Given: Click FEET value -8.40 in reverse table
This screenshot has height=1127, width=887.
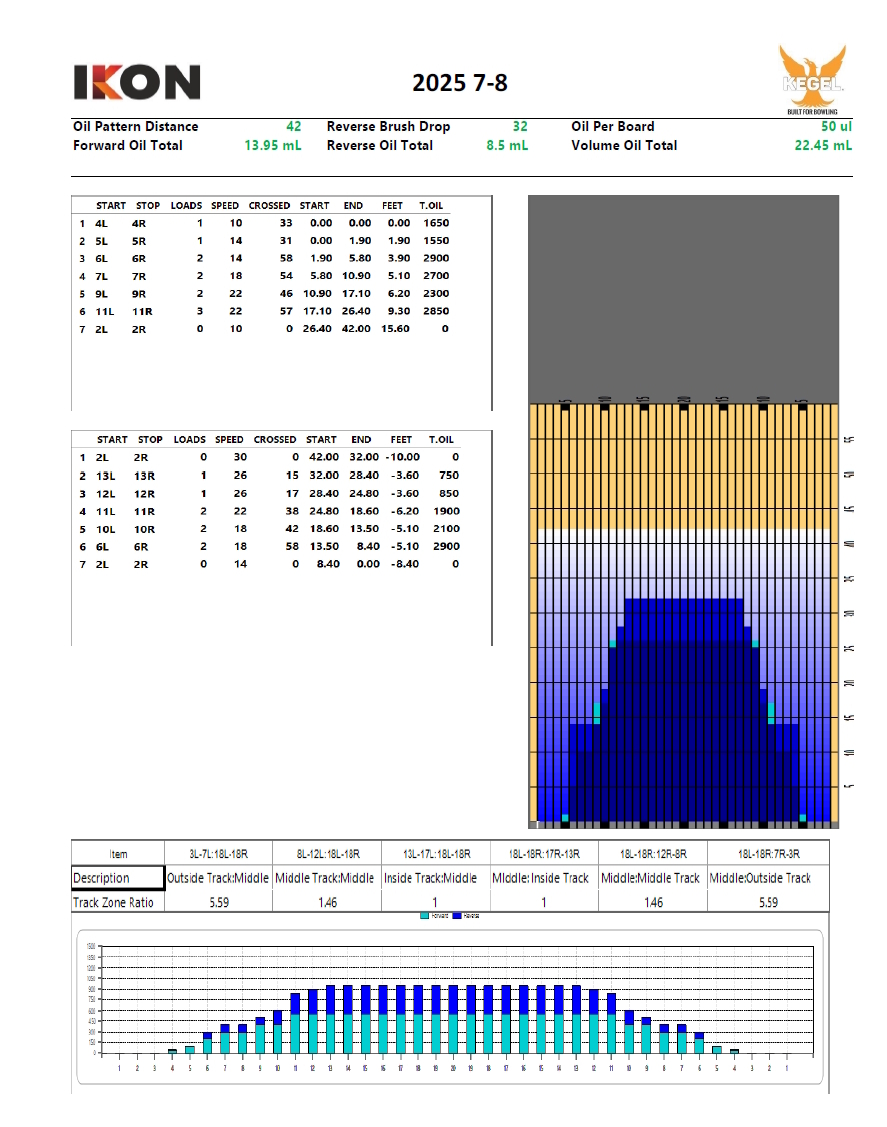Looking at the screenshot, I should coord(404,564).
